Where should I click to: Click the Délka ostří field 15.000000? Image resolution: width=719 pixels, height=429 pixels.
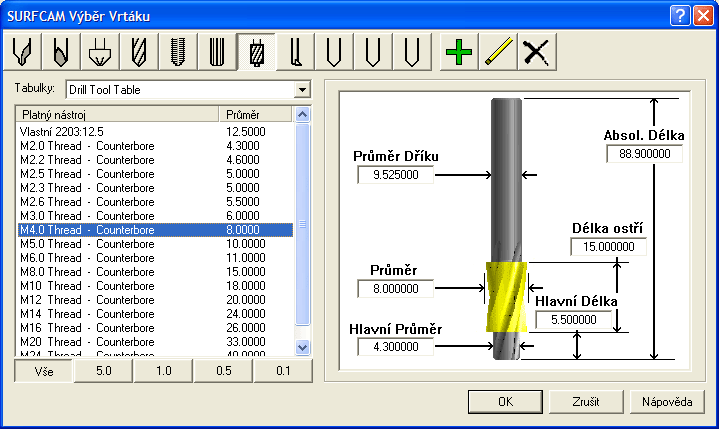(608, 247)
